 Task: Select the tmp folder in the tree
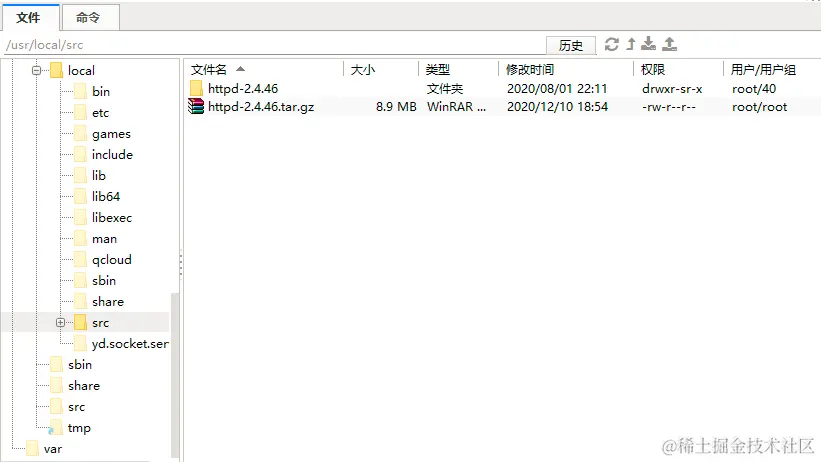click(79, 428)
